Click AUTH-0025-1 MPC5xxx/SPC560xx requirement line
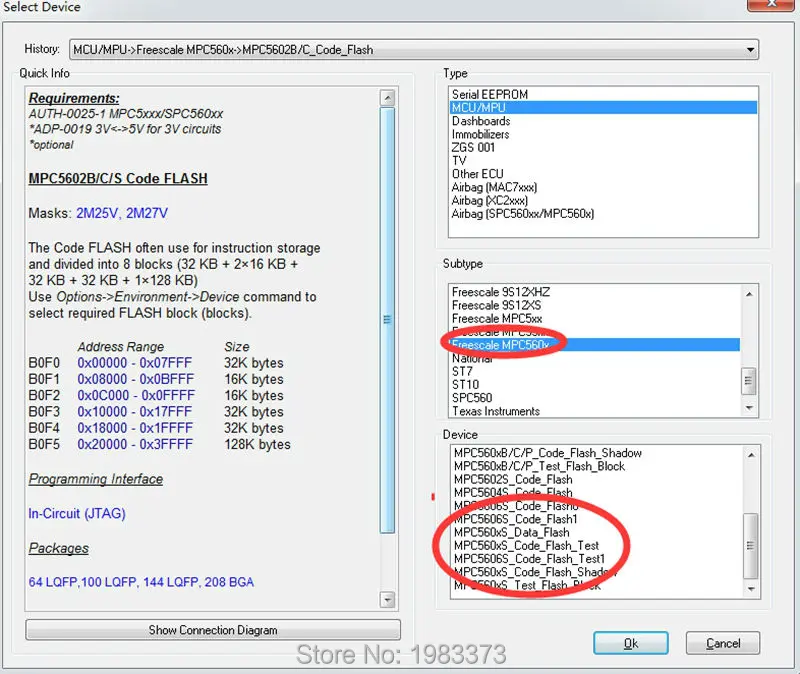The image size is (800, 674). (126, 114)
